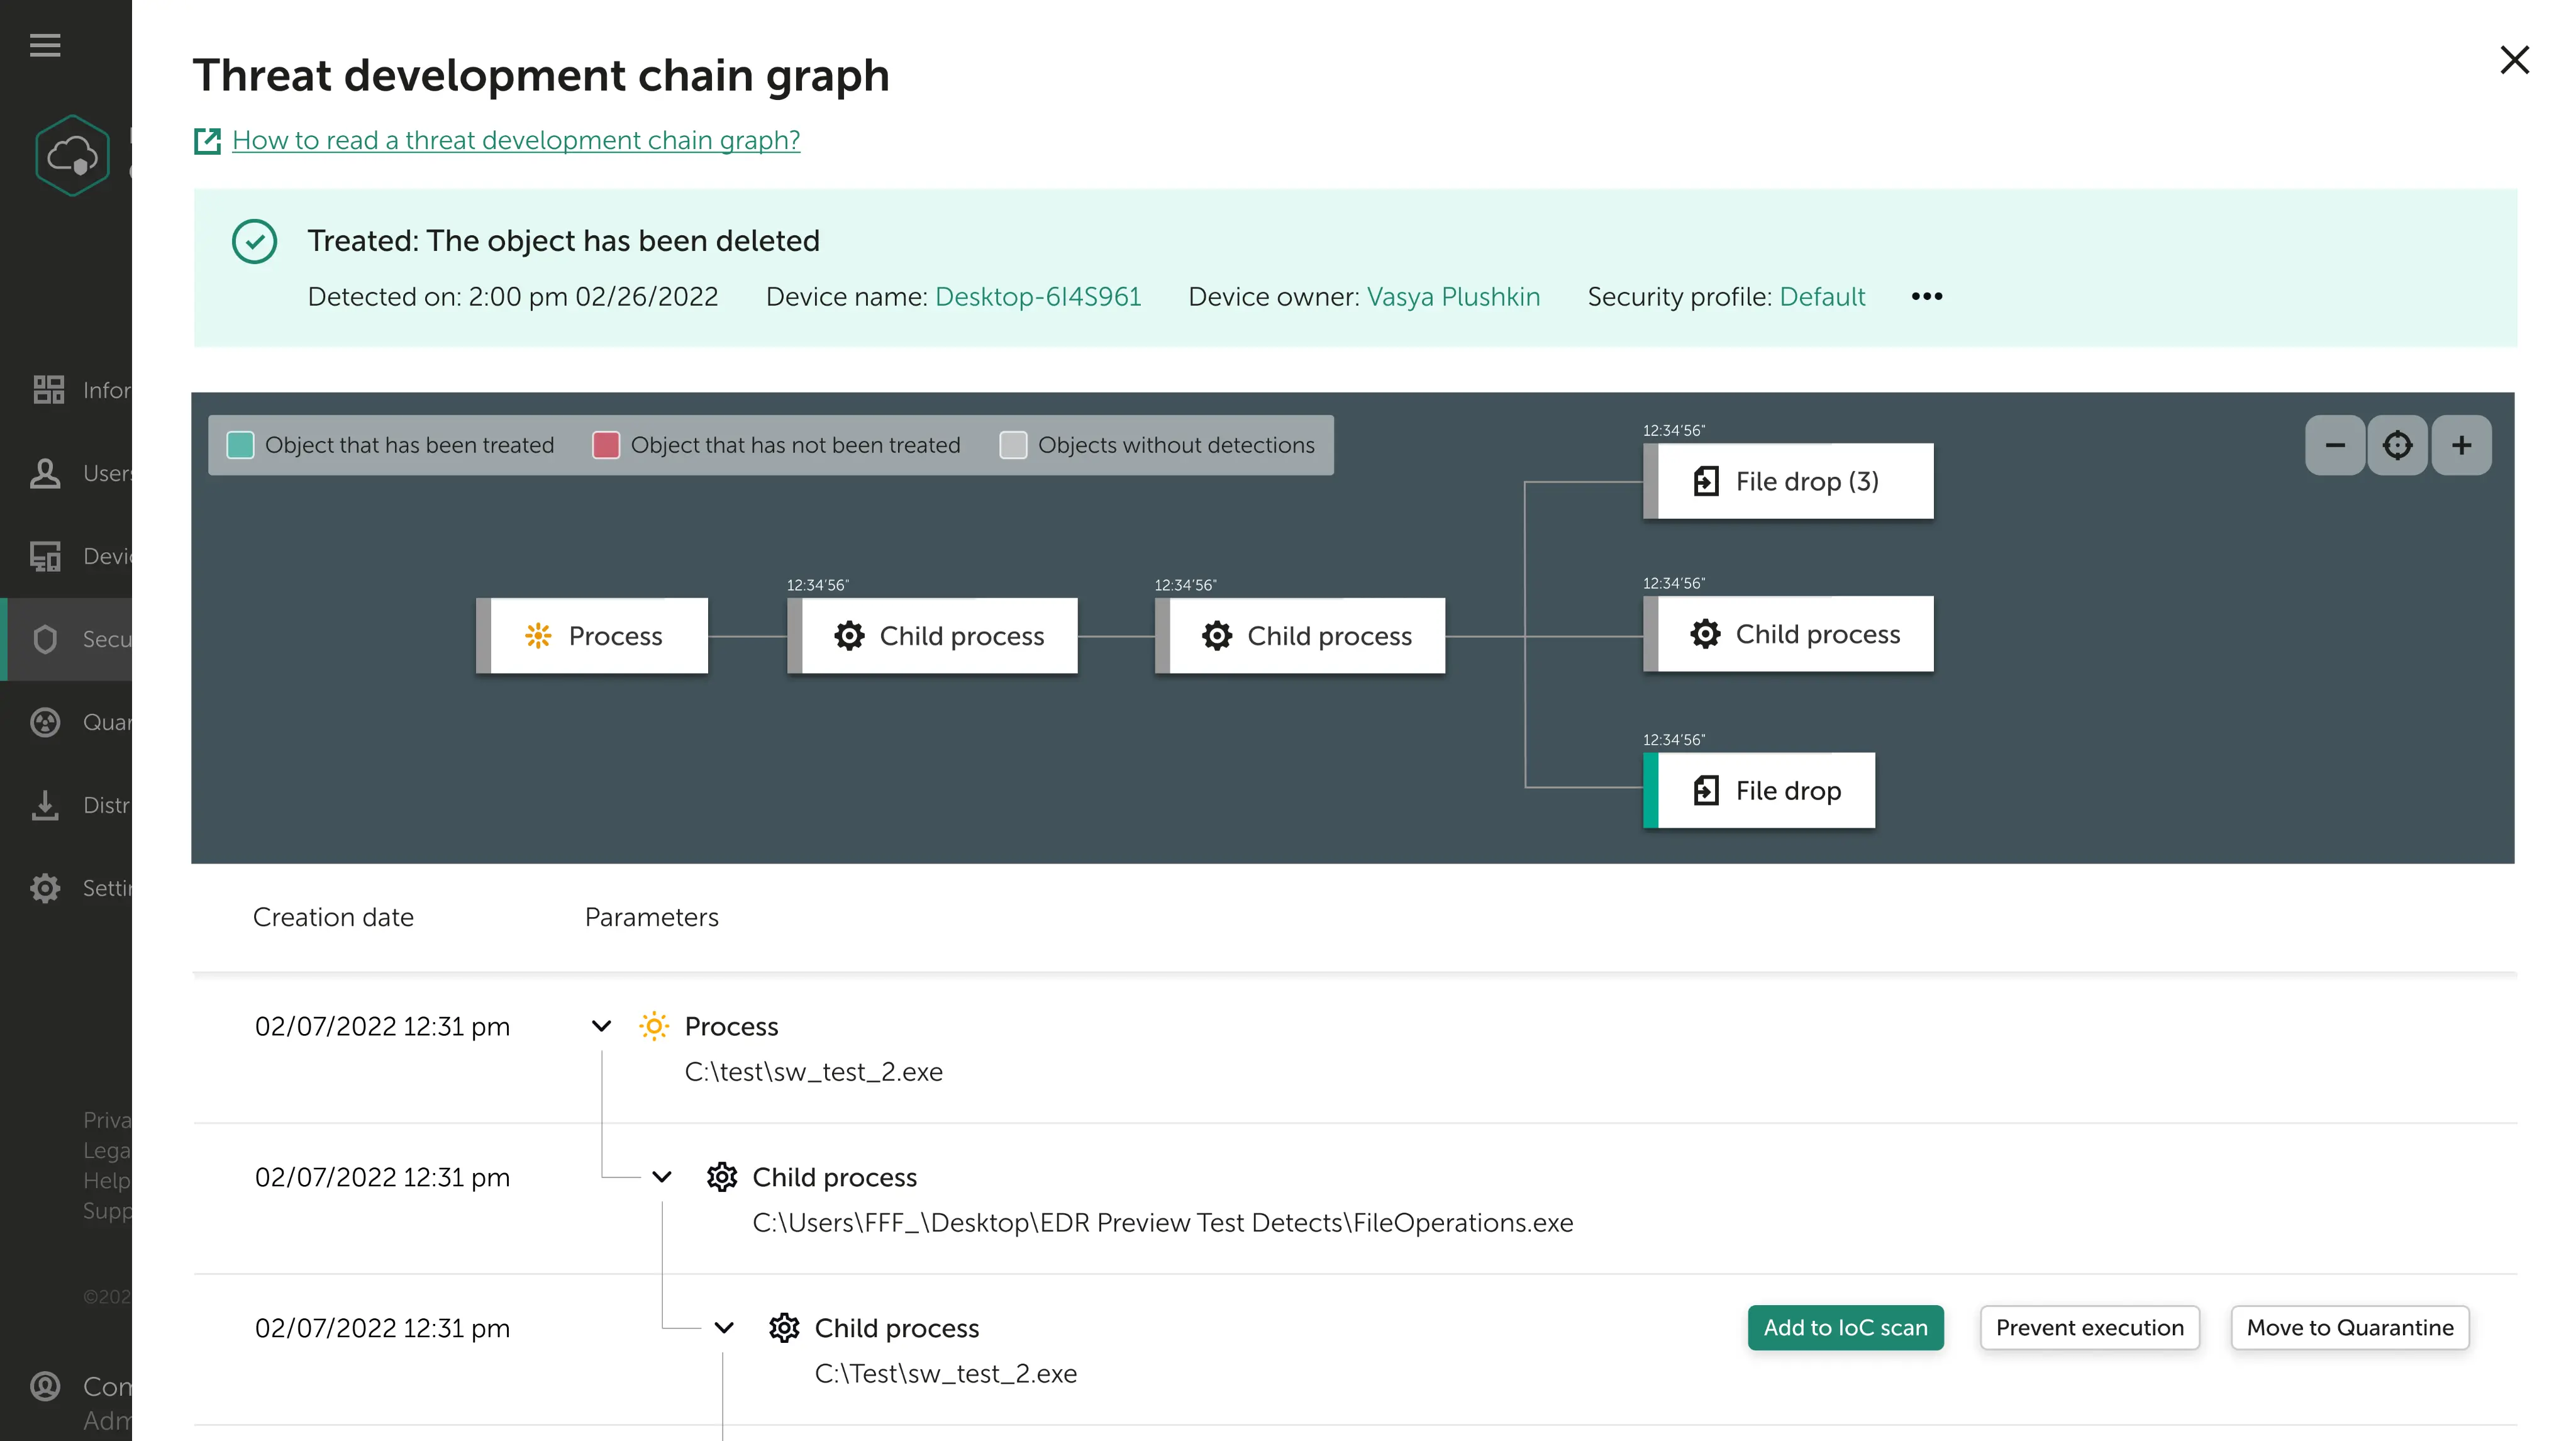The height and width of the screenshot is (1441, 2576).
Task: Zoom out of the chain graph
Action: coord(2335,445)
